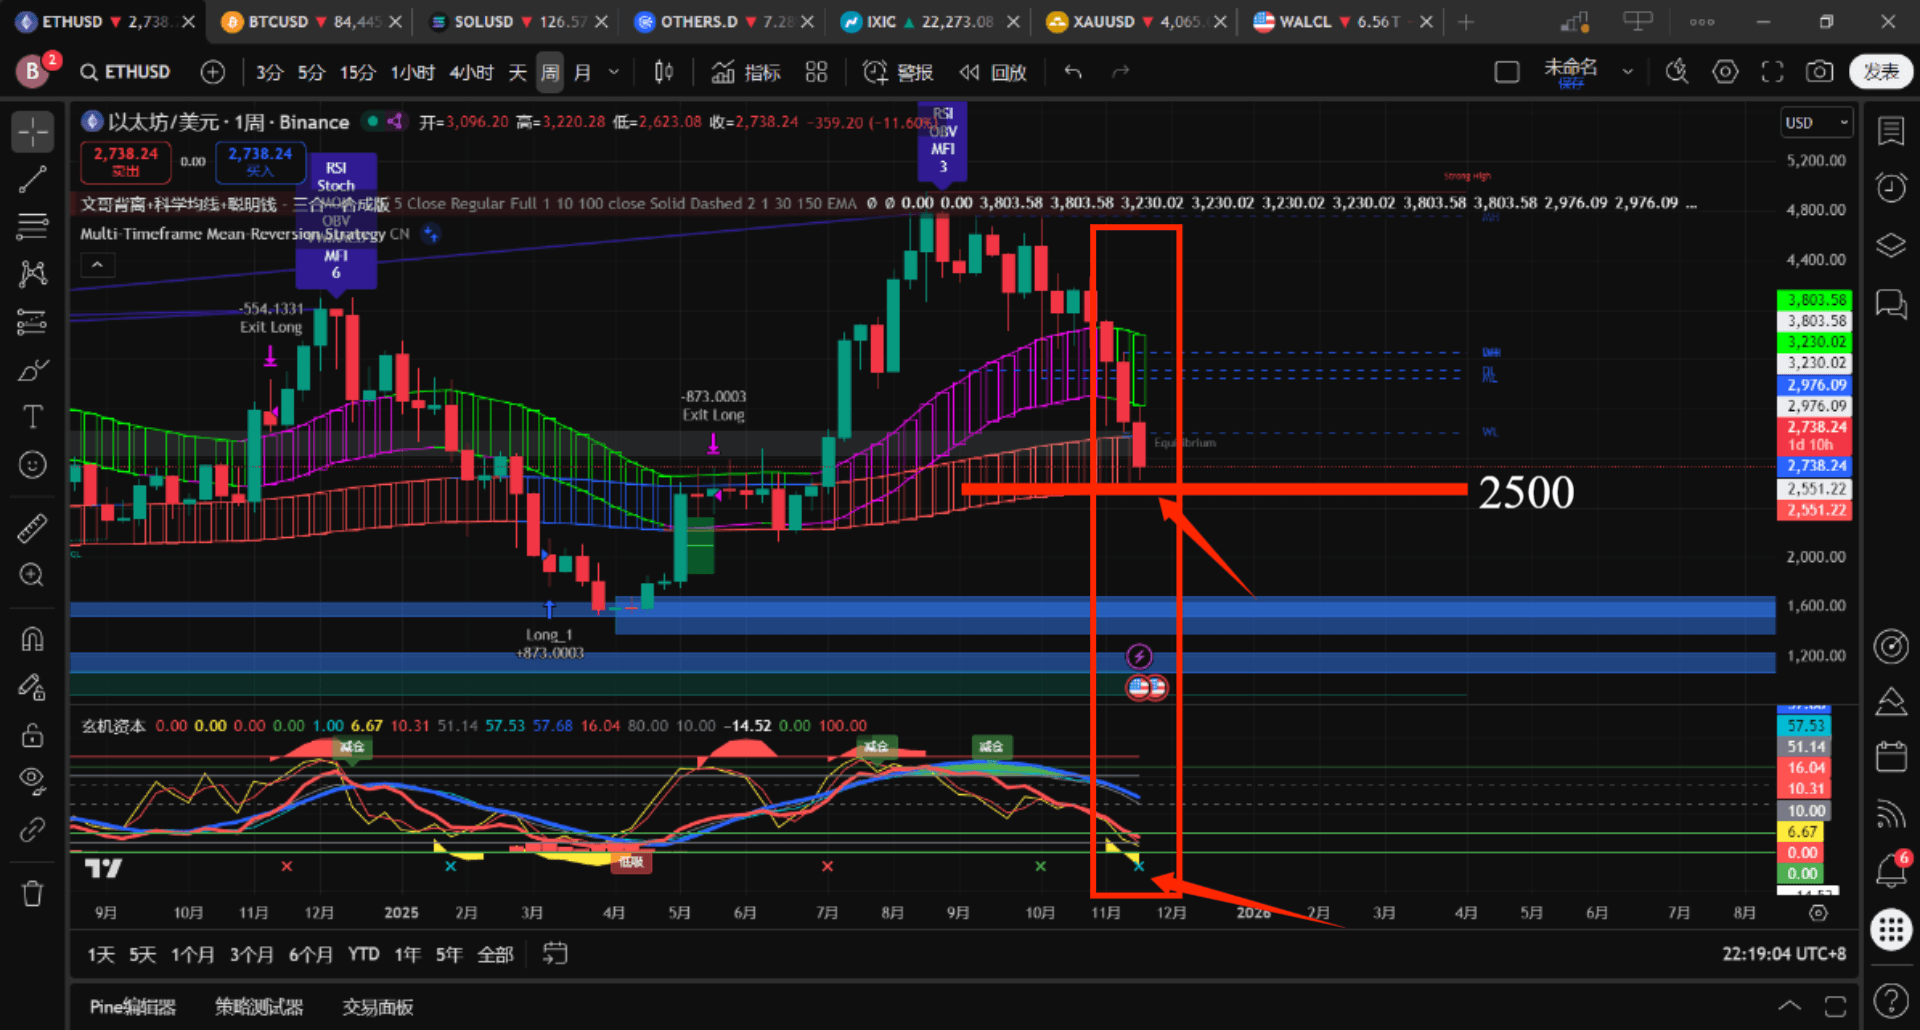Expand the time interval dropdown chevron
Viewport: 1920px width, 1030px height.
click(614, 72)
